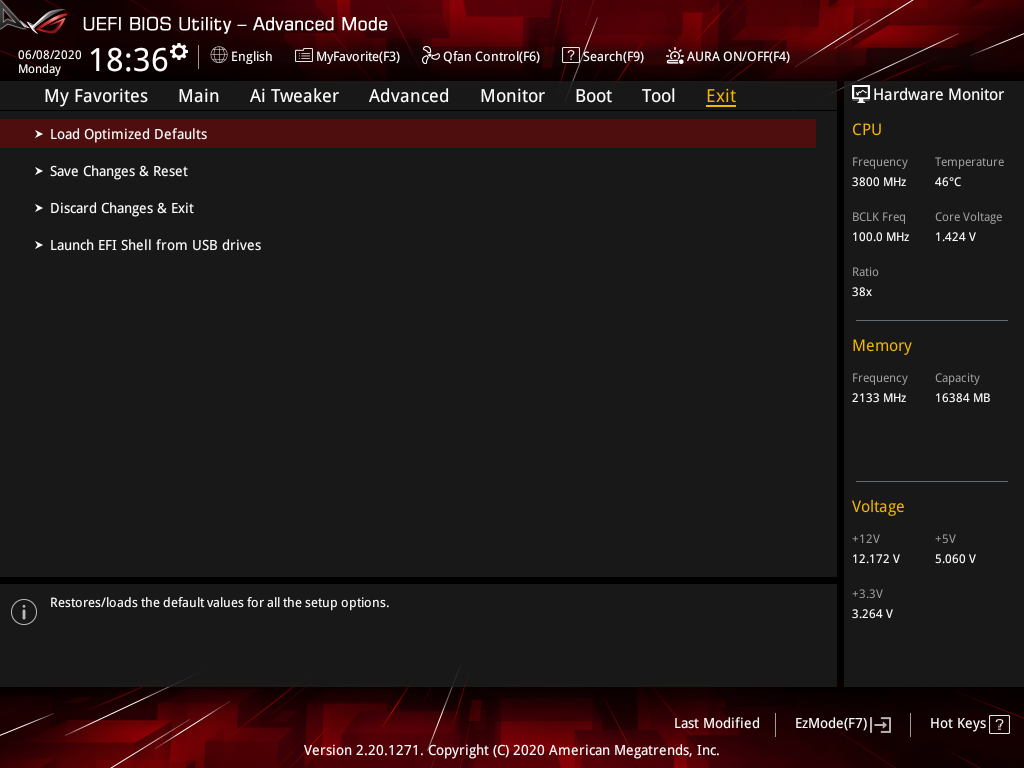Viewport: 1024px width, 768px height.
Task: Click the Qfan Control fan icon
Action: tap(430, 56)
